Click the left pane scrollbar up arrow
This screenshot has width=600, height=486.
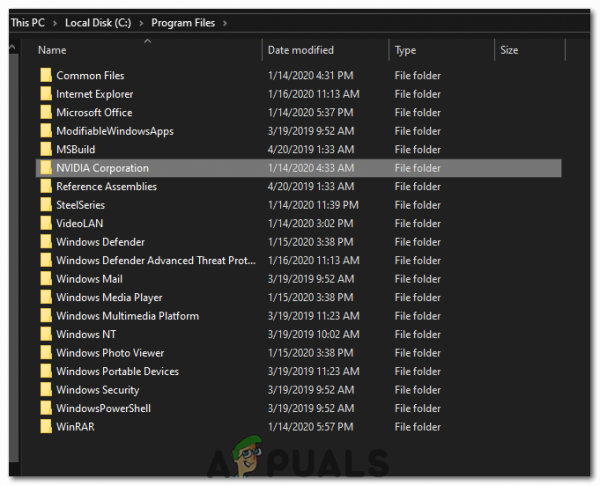click(13, 47)
